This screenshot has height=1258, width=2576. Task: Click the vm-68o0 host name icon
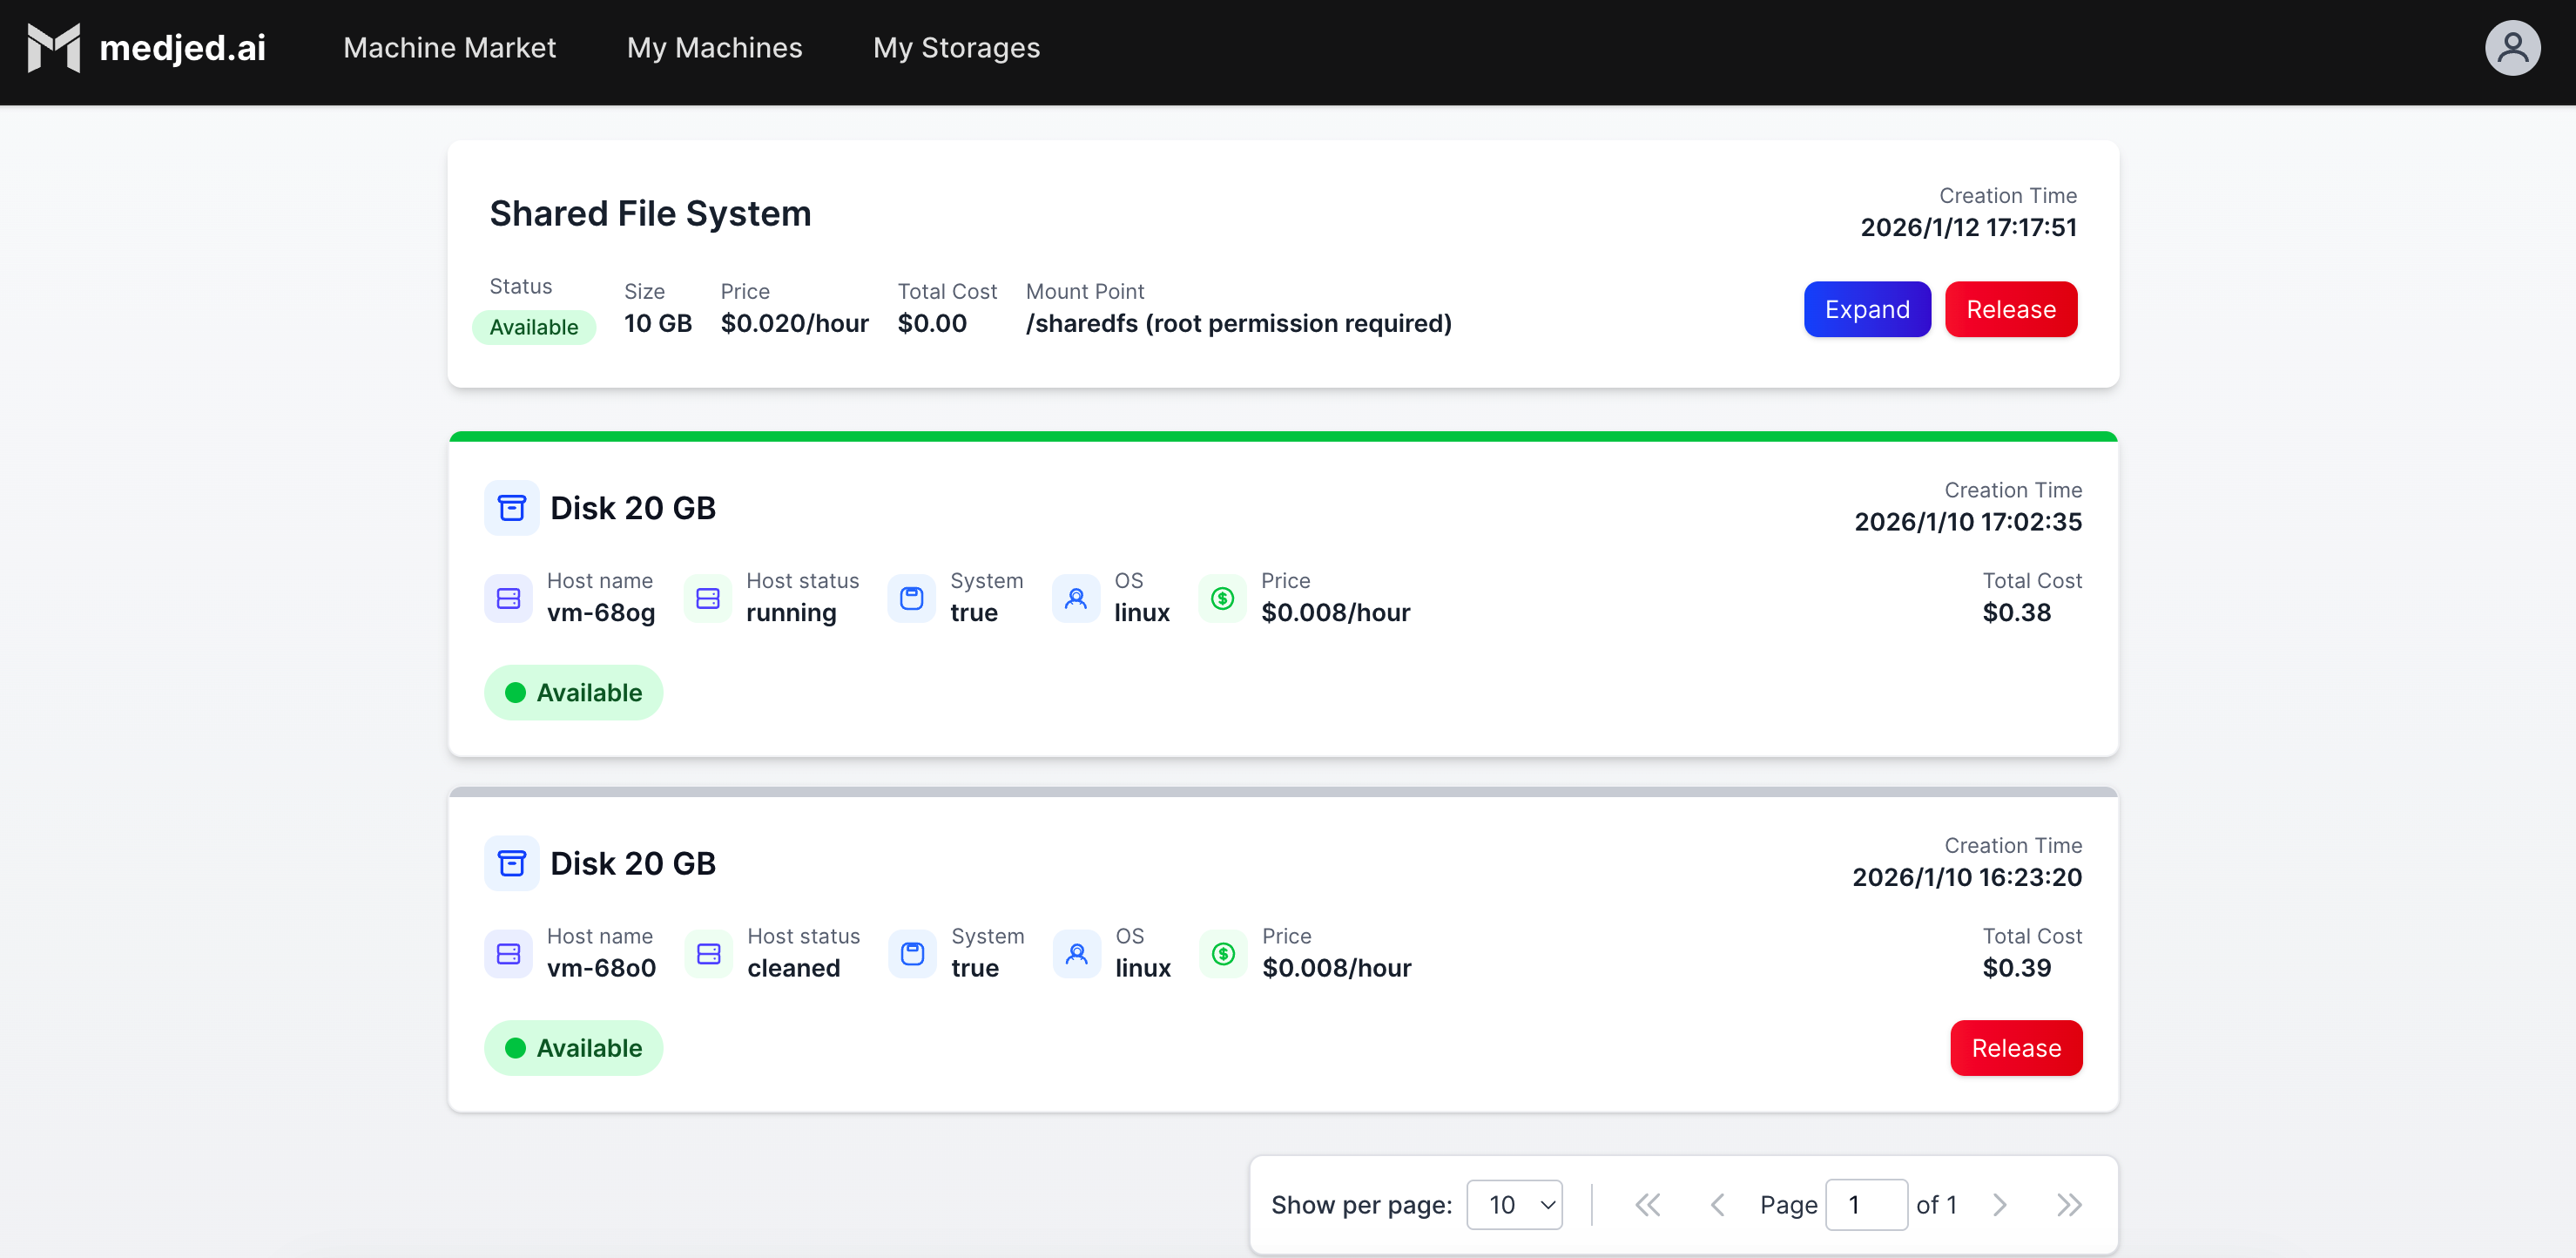[508, 954]
